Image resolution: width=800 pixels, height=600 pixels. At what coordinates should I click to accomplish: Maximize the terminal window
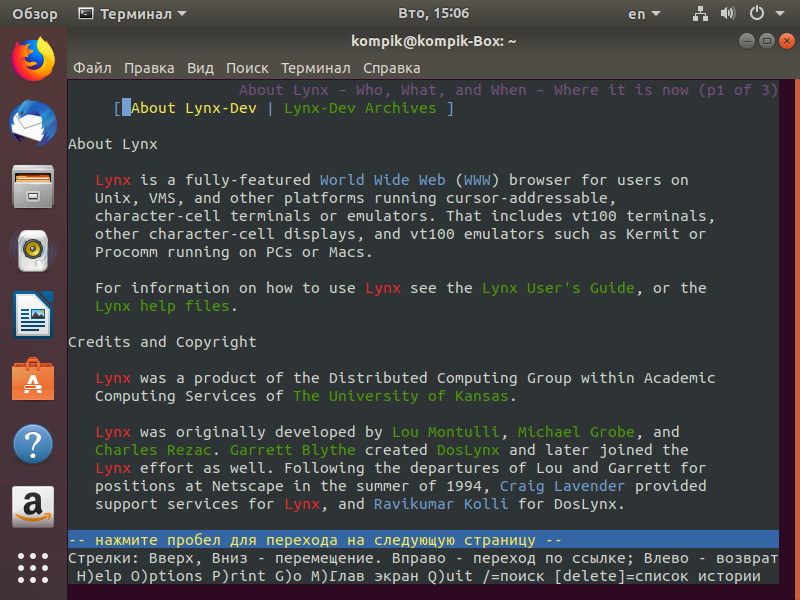(766, 41)
